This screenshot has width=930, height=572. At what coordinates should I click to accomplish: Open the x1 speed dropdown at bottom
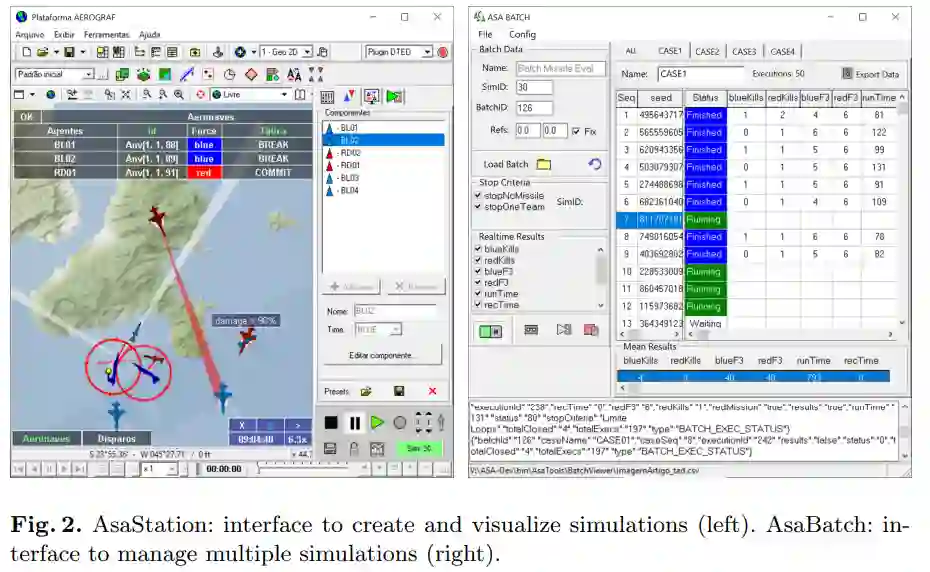pos(172,469)
